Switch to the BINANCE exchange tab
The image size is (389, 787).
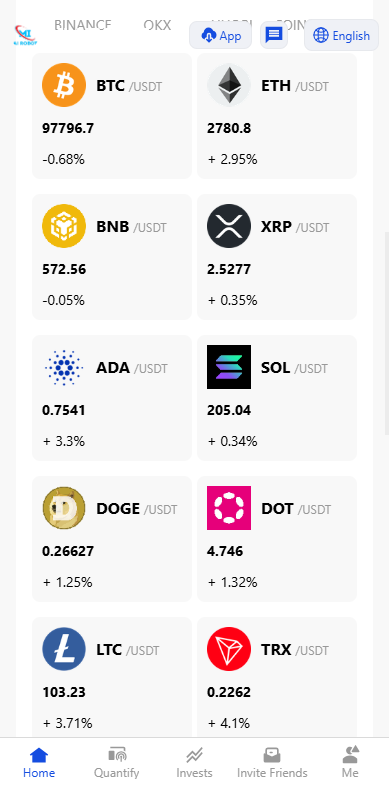tap(83, 25)
